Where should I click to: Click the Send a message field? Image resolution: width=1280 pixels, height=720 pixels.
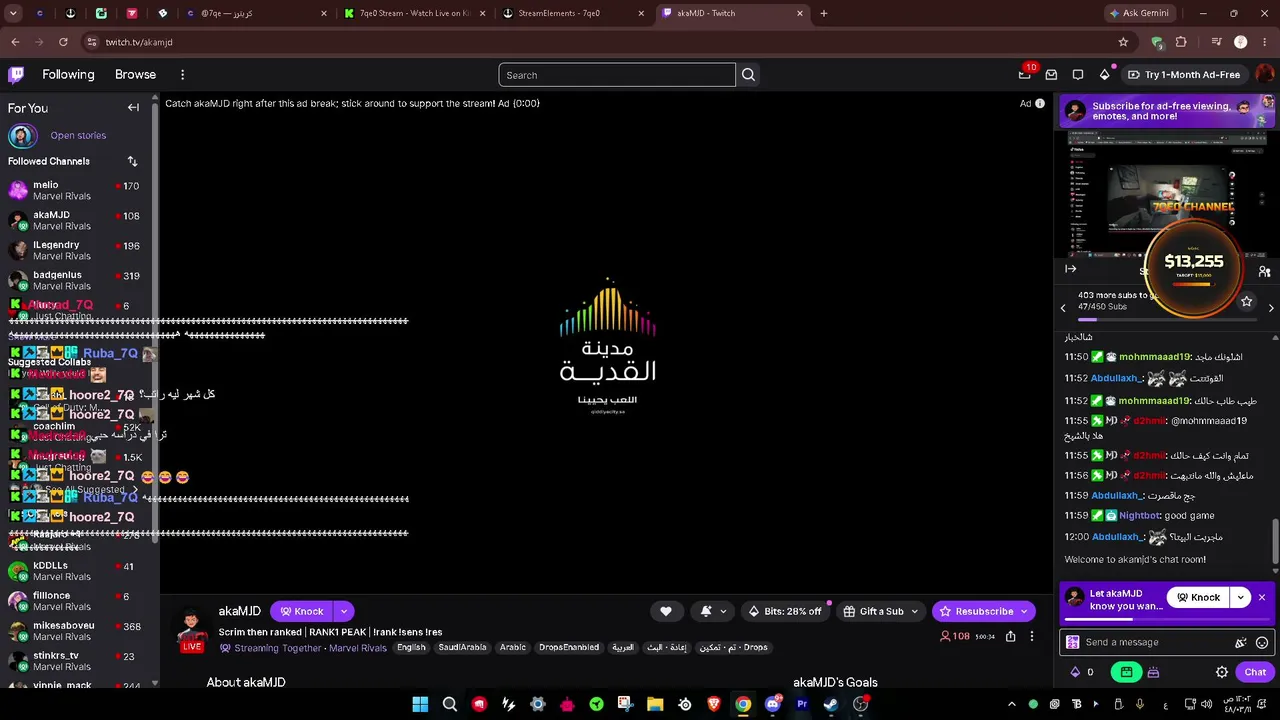(1168, 643)
